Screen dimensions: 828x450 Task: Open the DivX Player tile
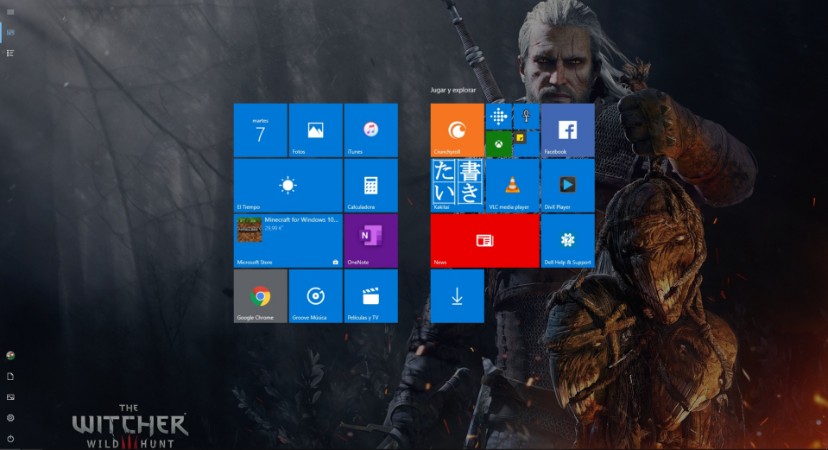568,185
